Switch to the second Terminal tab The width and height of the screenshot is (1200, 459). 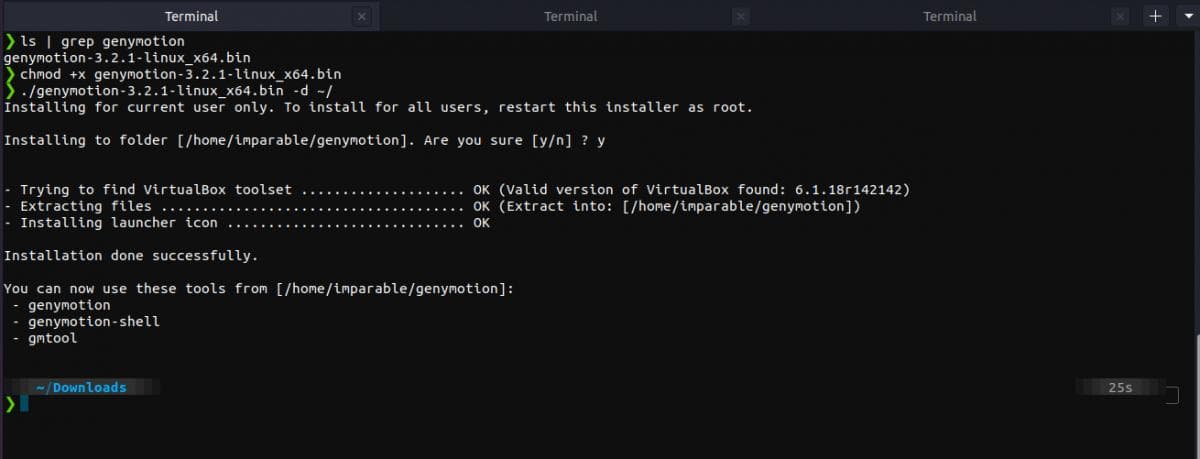[x=570, y=16]
